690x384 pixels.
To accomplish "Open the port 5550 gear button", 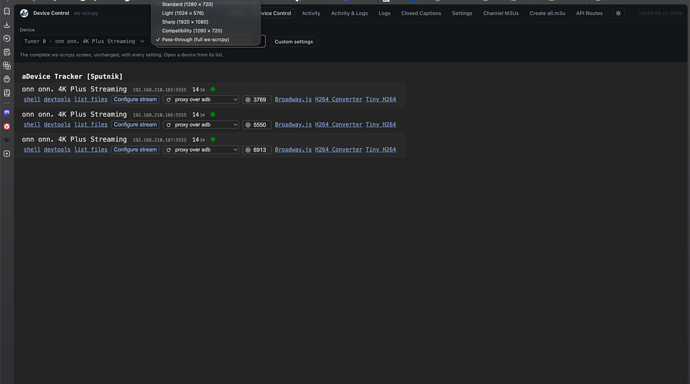I will 256,125.
